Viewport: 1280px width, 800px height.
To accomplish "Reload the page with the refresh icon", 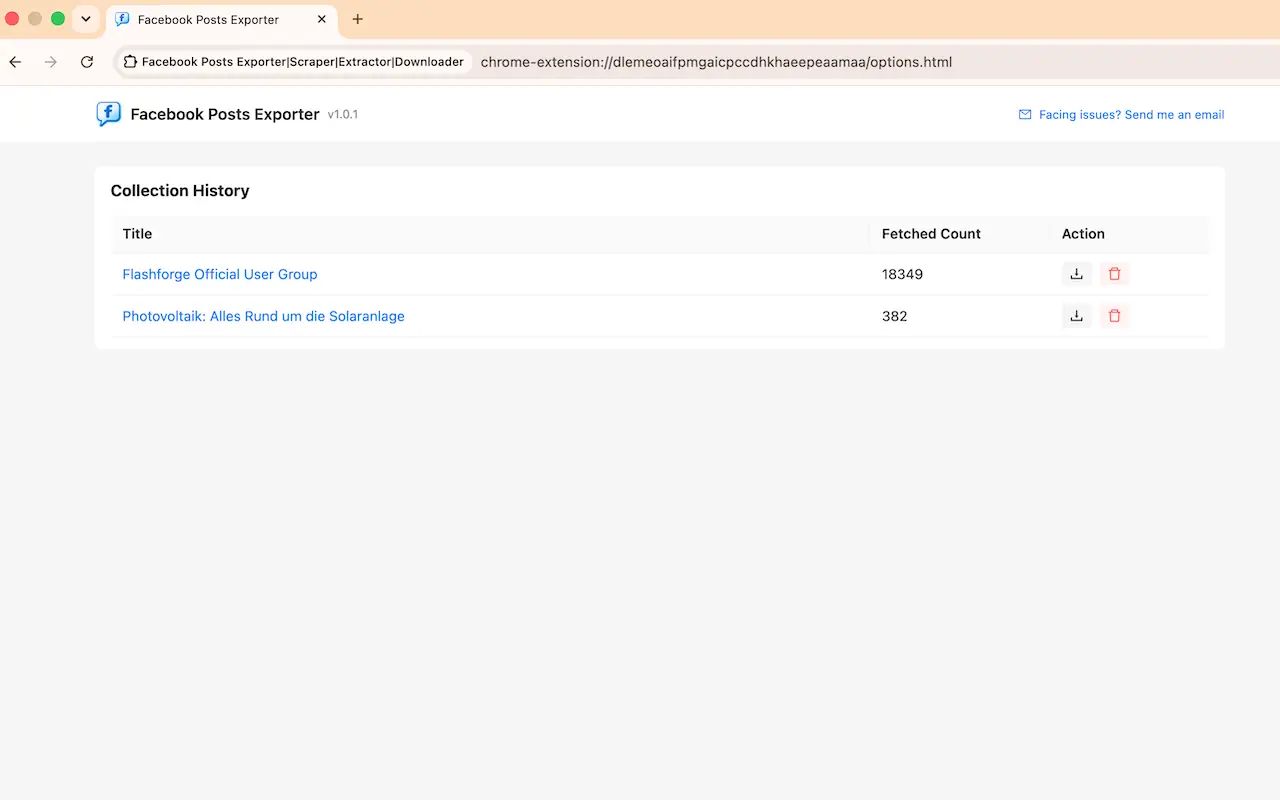I will pos(87,62).
